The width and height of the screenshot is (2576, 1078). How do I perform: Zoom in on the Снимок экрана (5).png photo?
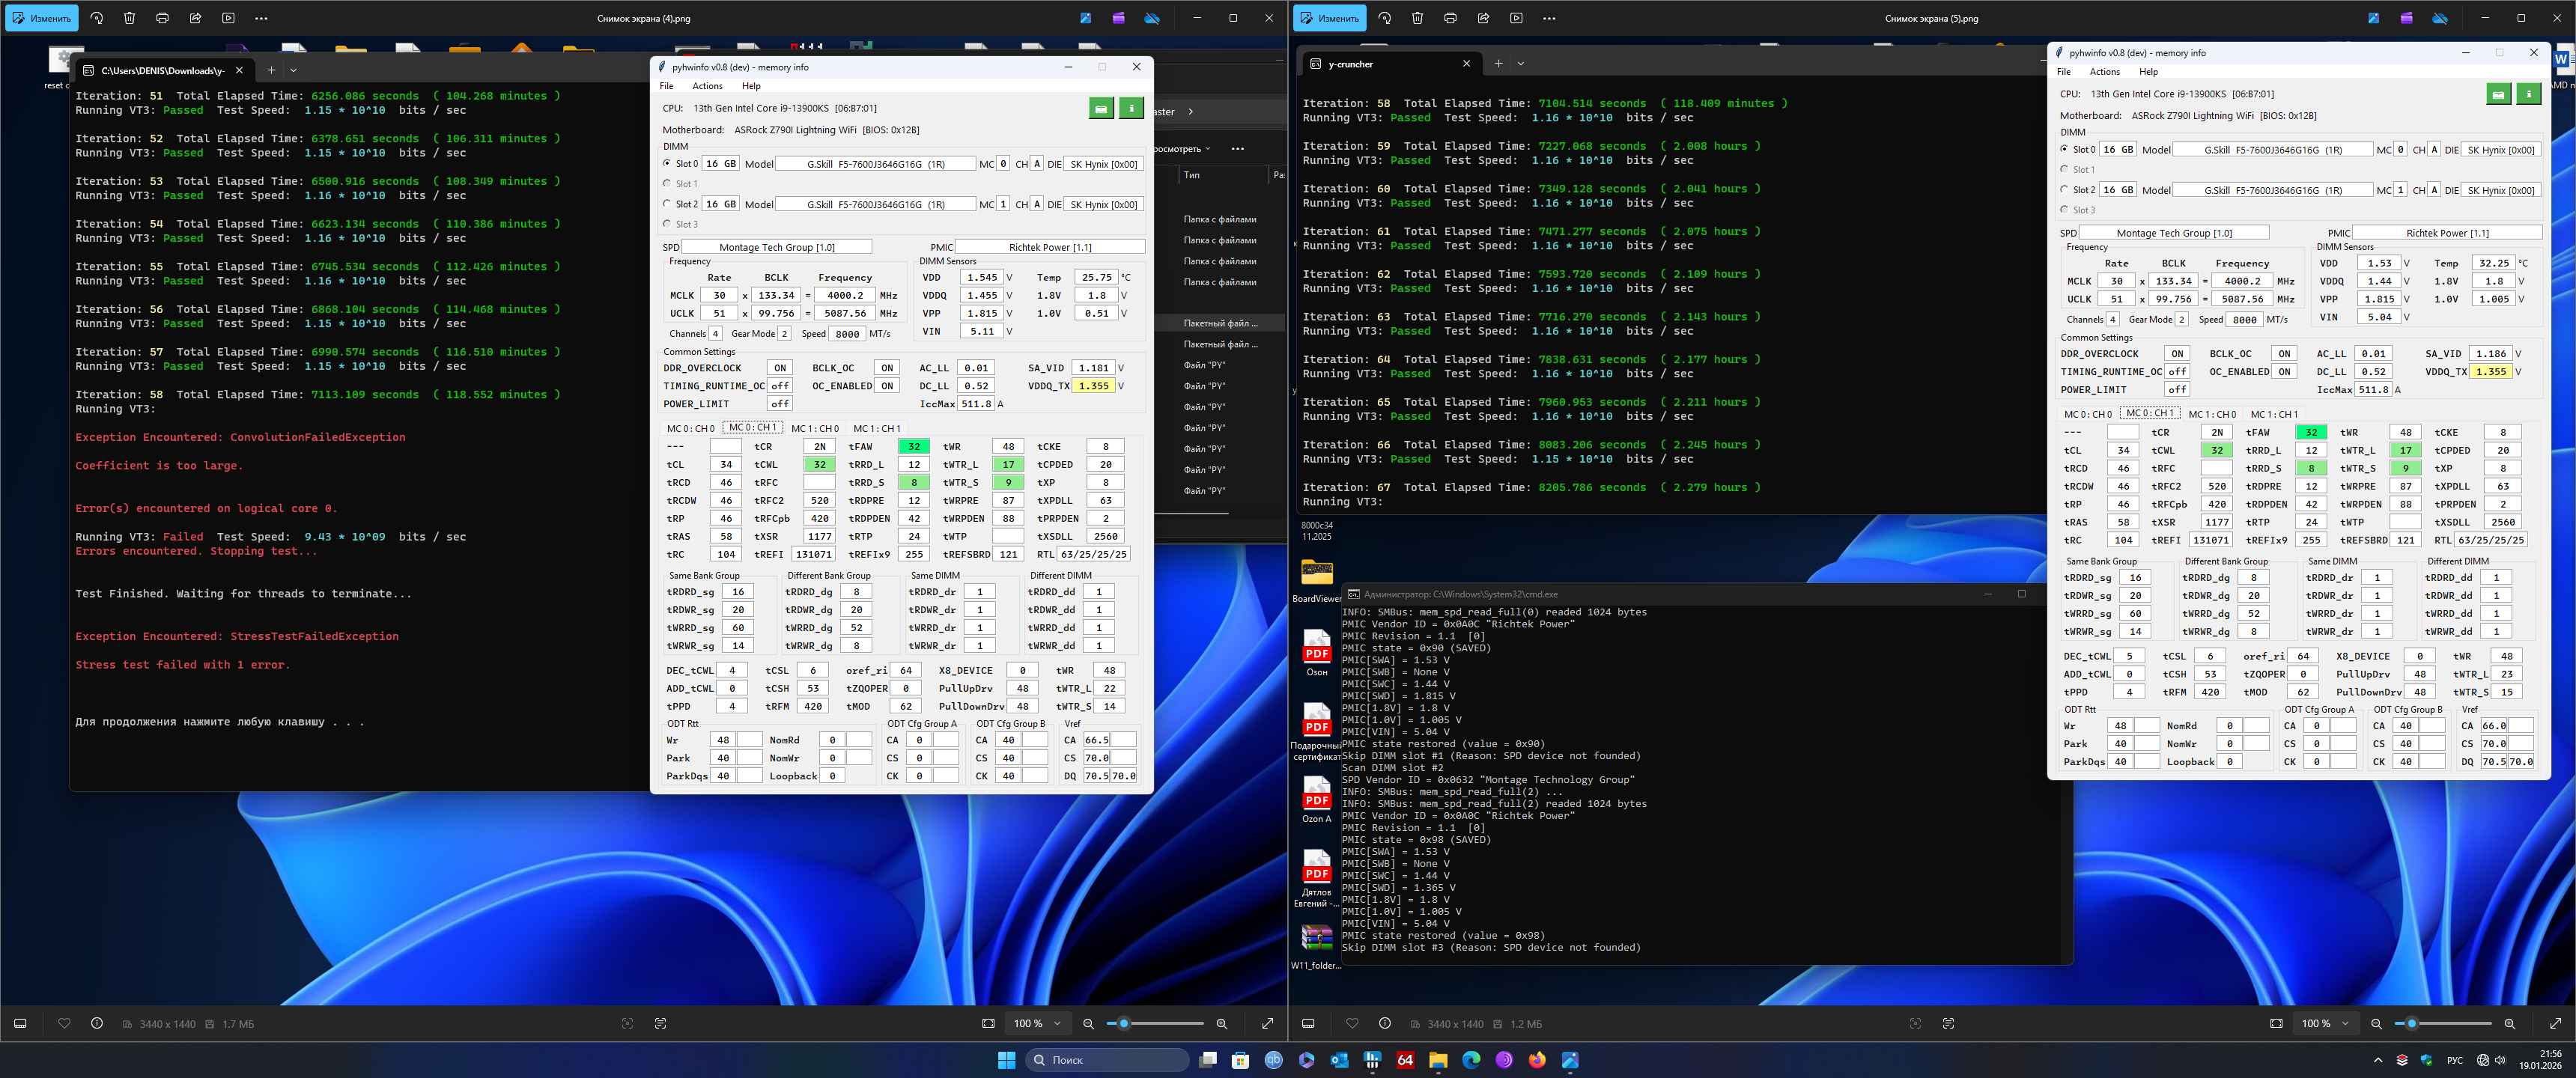tap(2509, 1023)
